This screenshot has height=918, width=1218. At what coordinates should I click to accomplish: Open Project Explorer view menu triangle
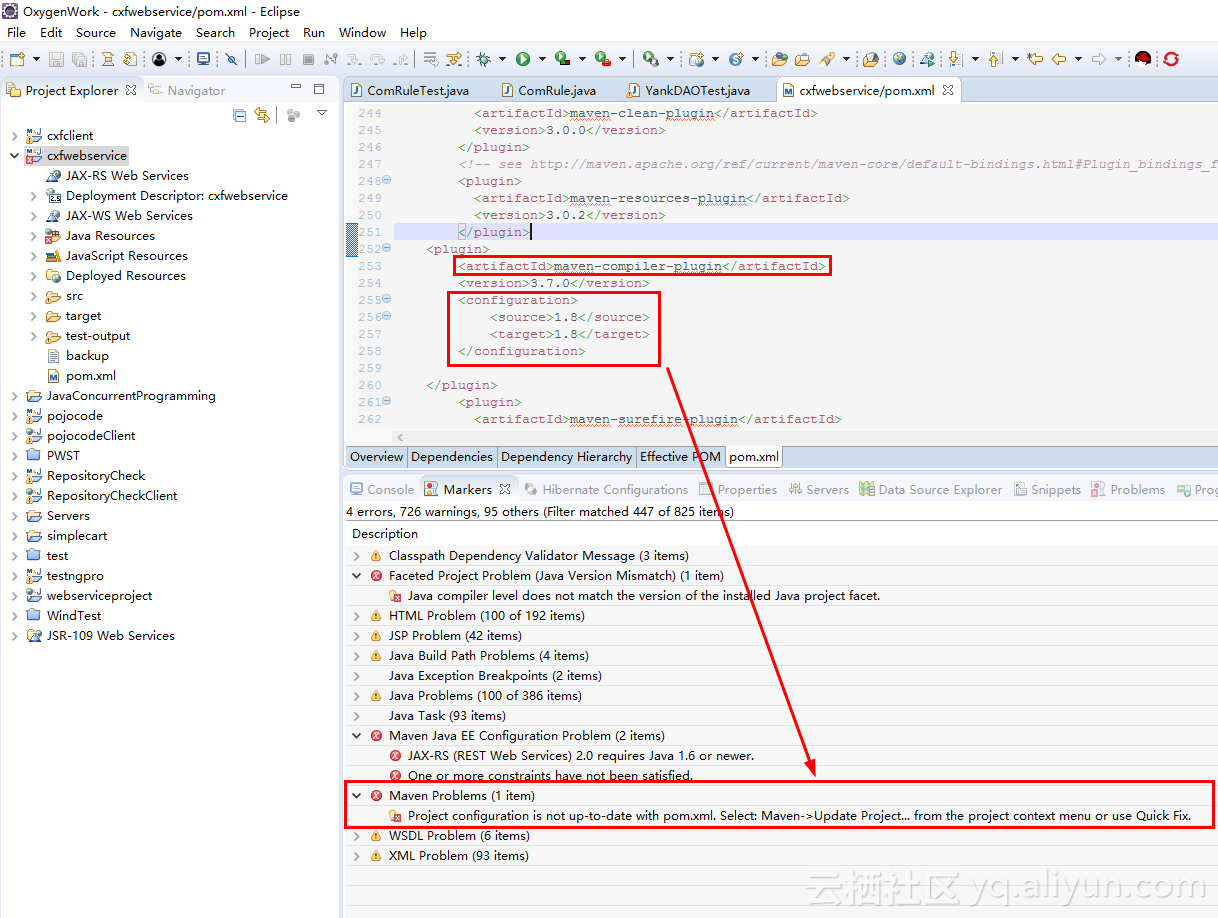pyautogui.click(x=322, y=113)
